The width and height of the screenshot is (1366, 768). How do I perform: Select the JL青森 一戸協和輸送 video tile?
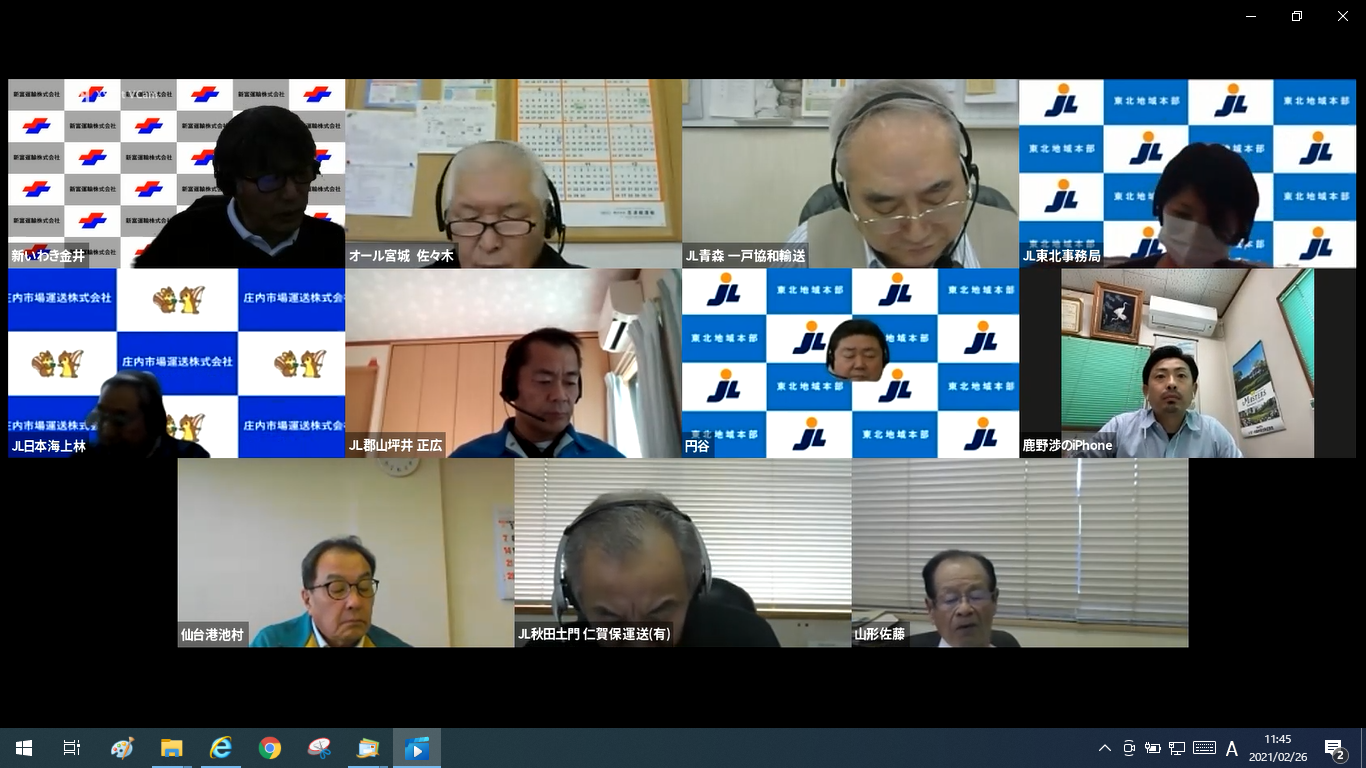tap(851, 174)
